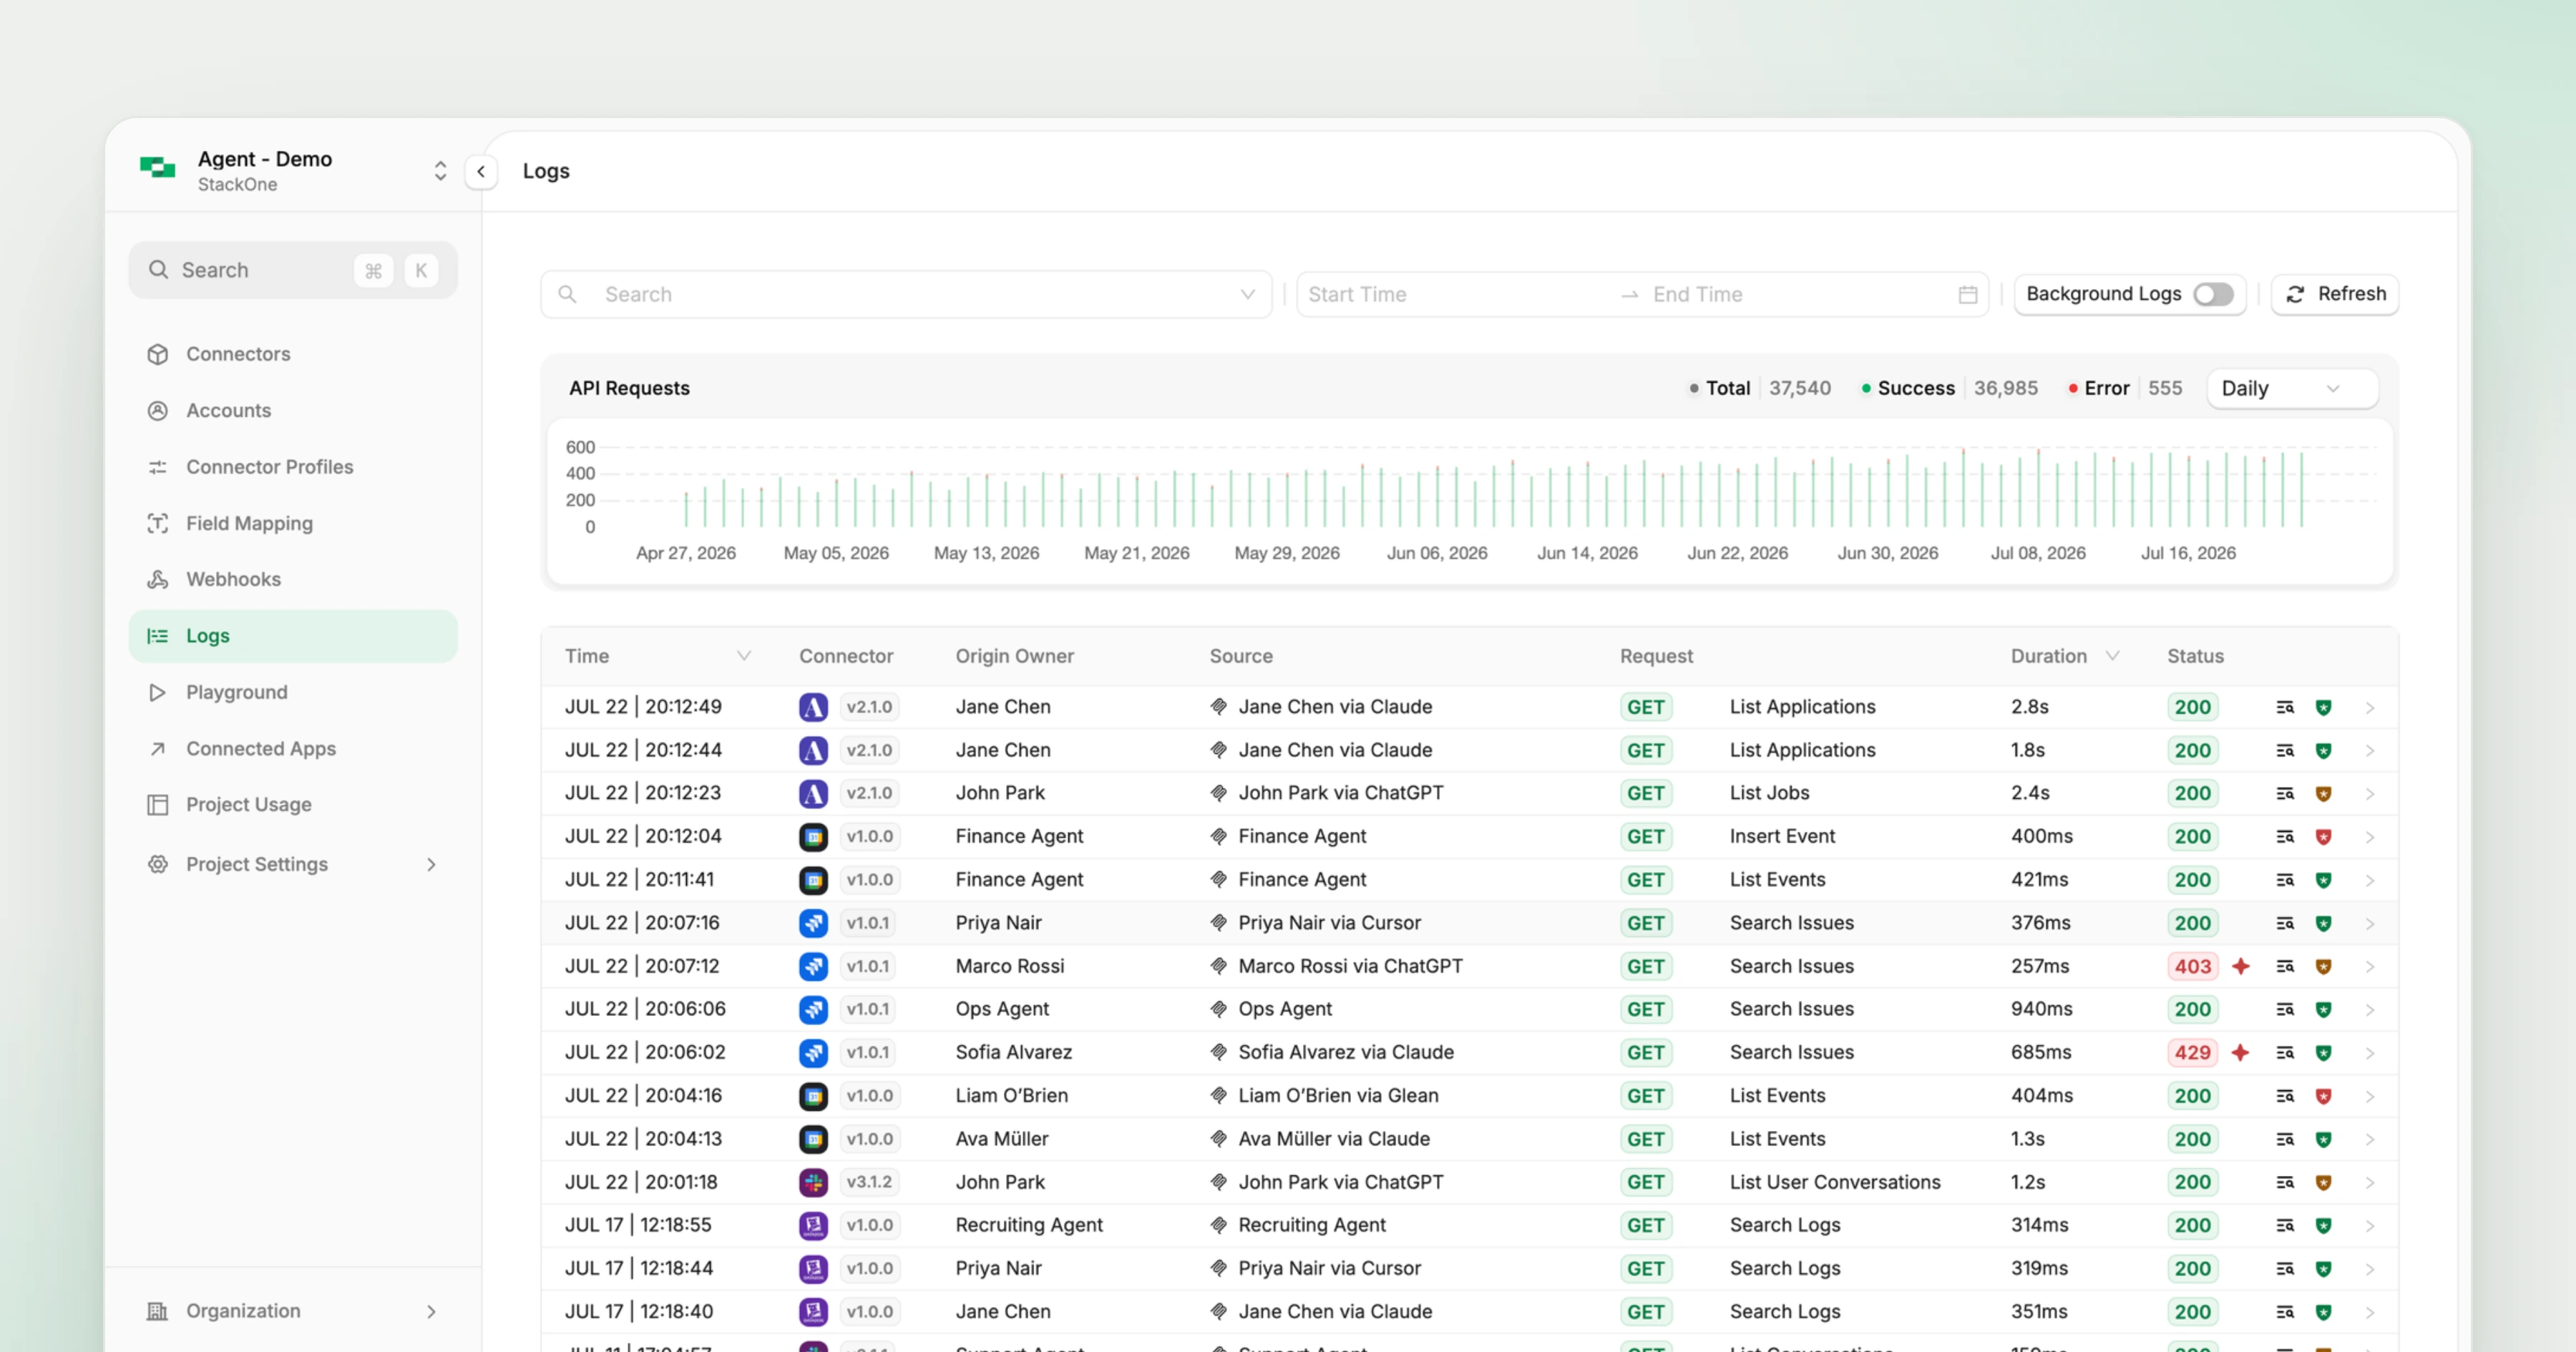The image size is (2576, 1352).
Task: Sort by the Time column arrow
Action: tap(743, 656)
